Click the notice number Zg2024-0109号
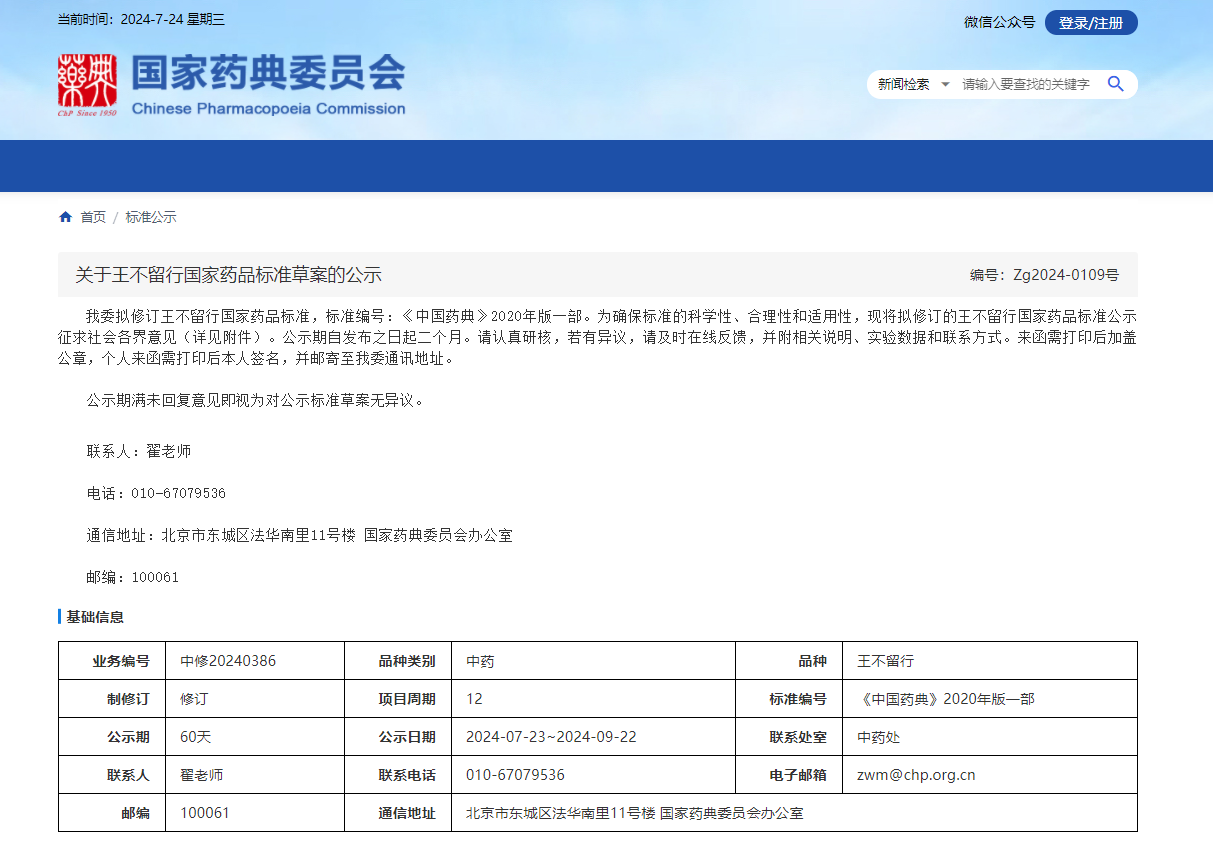Image resolution: width=1213 pixels, height=843 pixels. tap(1044, 275)
